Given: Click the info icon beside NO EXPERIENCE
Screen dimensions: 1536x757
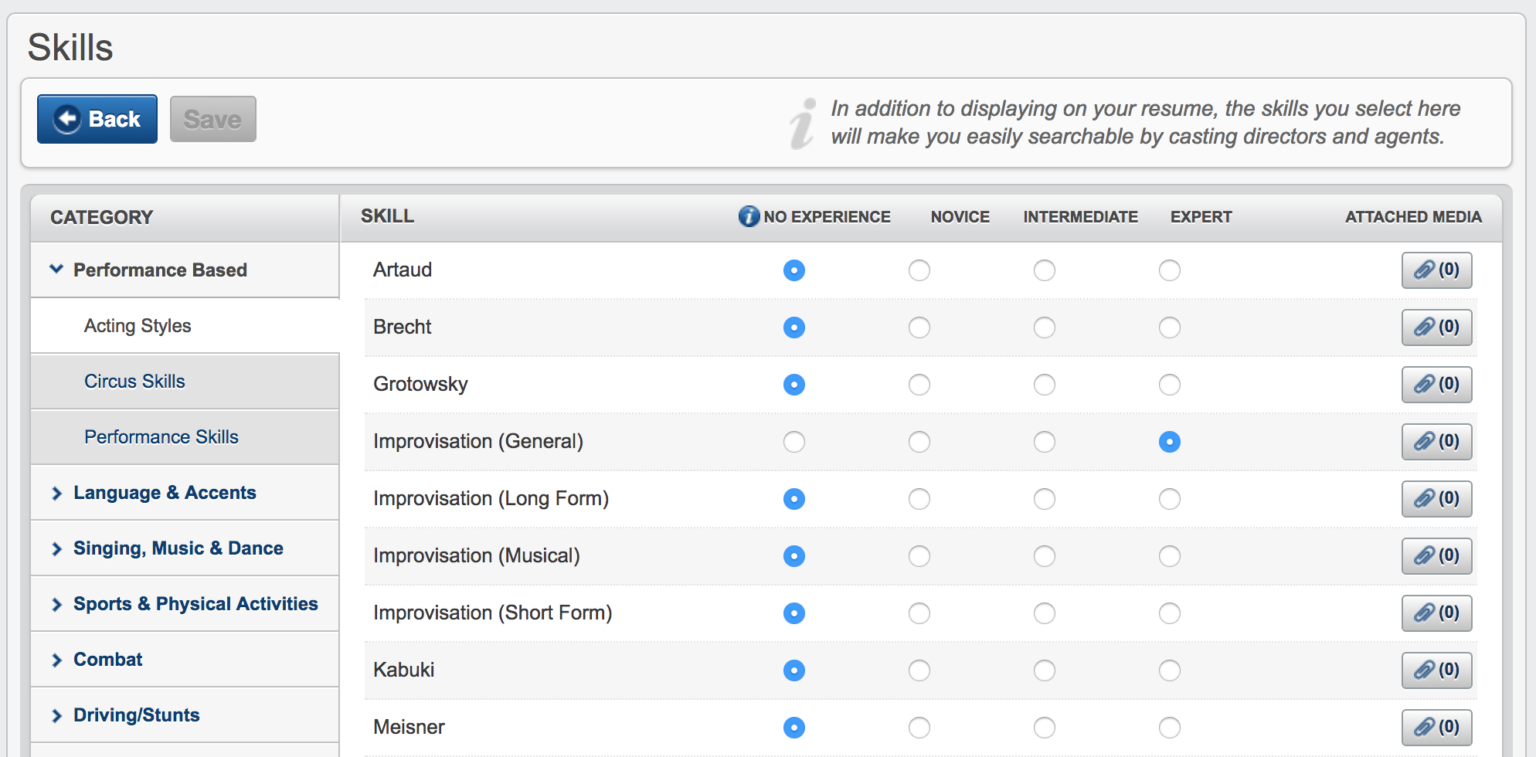Looking at the screenshot, I should pyautogui.click(x=749, y=216).
